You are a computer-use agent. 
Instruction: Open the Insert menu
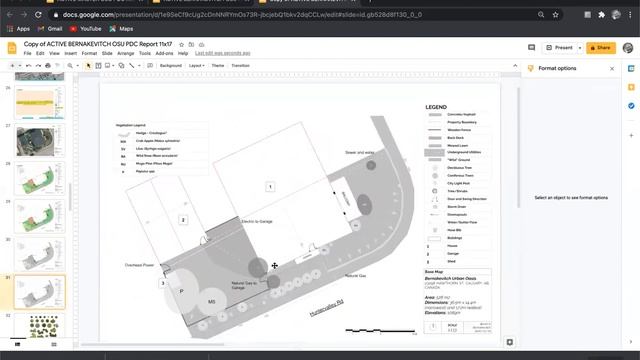coord(71,53)
